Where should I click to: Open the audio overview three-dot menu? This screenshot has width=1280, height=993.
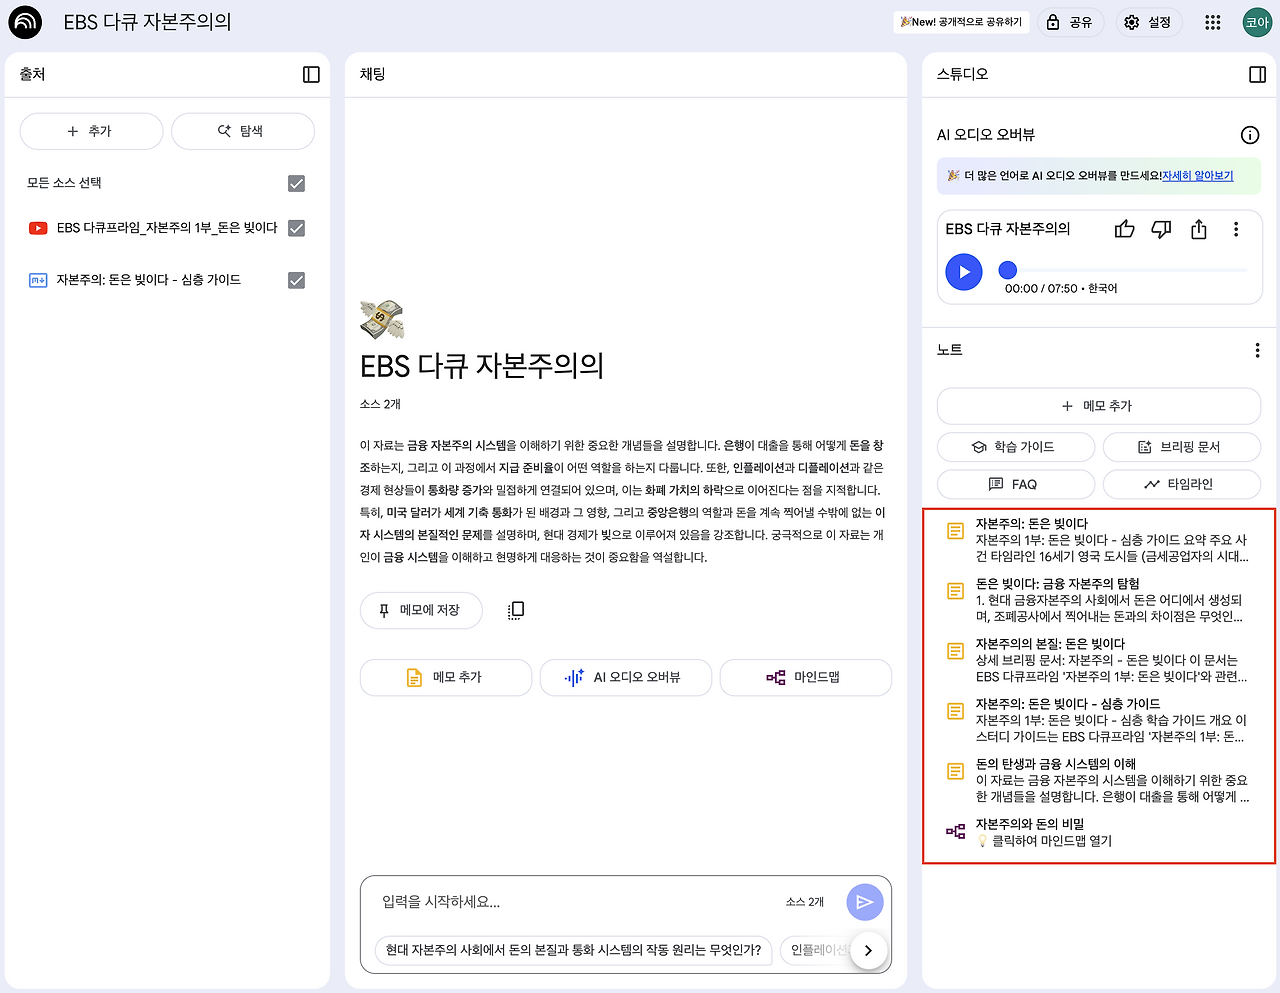(x=1236, y=229)
